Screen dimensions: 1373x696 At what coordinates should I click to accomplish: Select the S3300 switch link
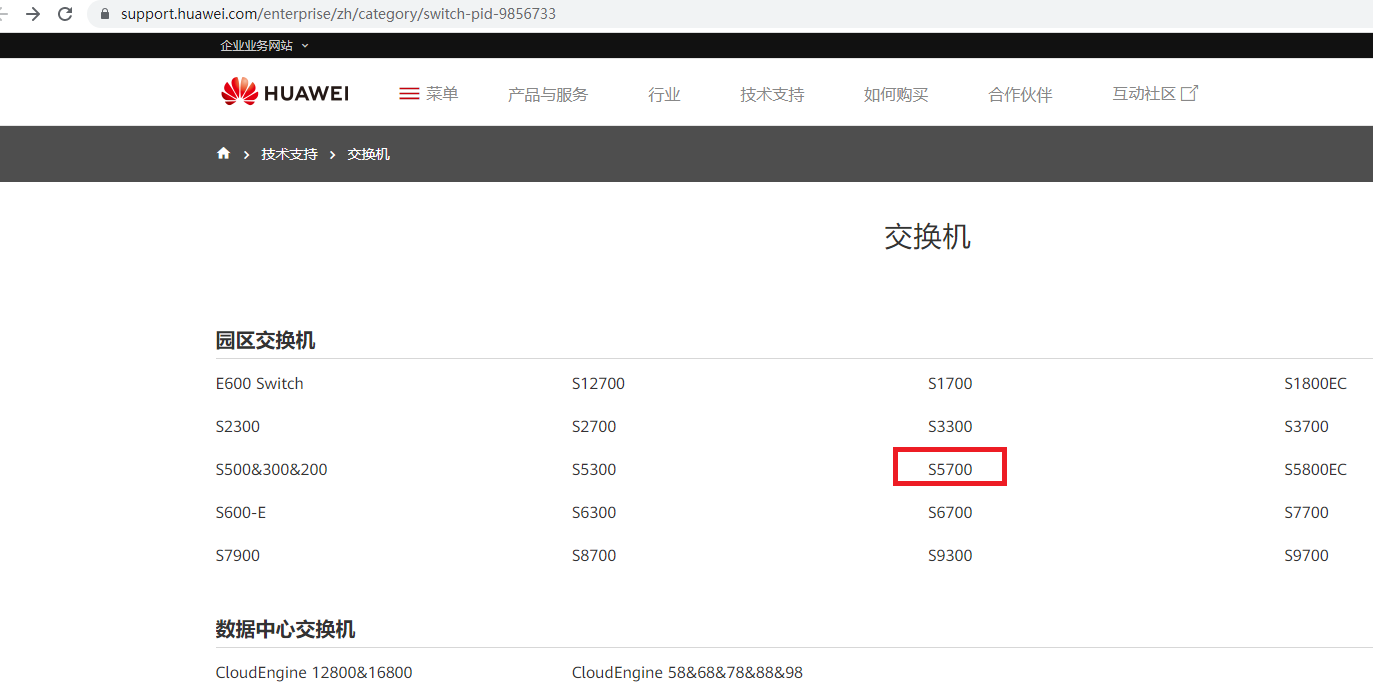950,426
